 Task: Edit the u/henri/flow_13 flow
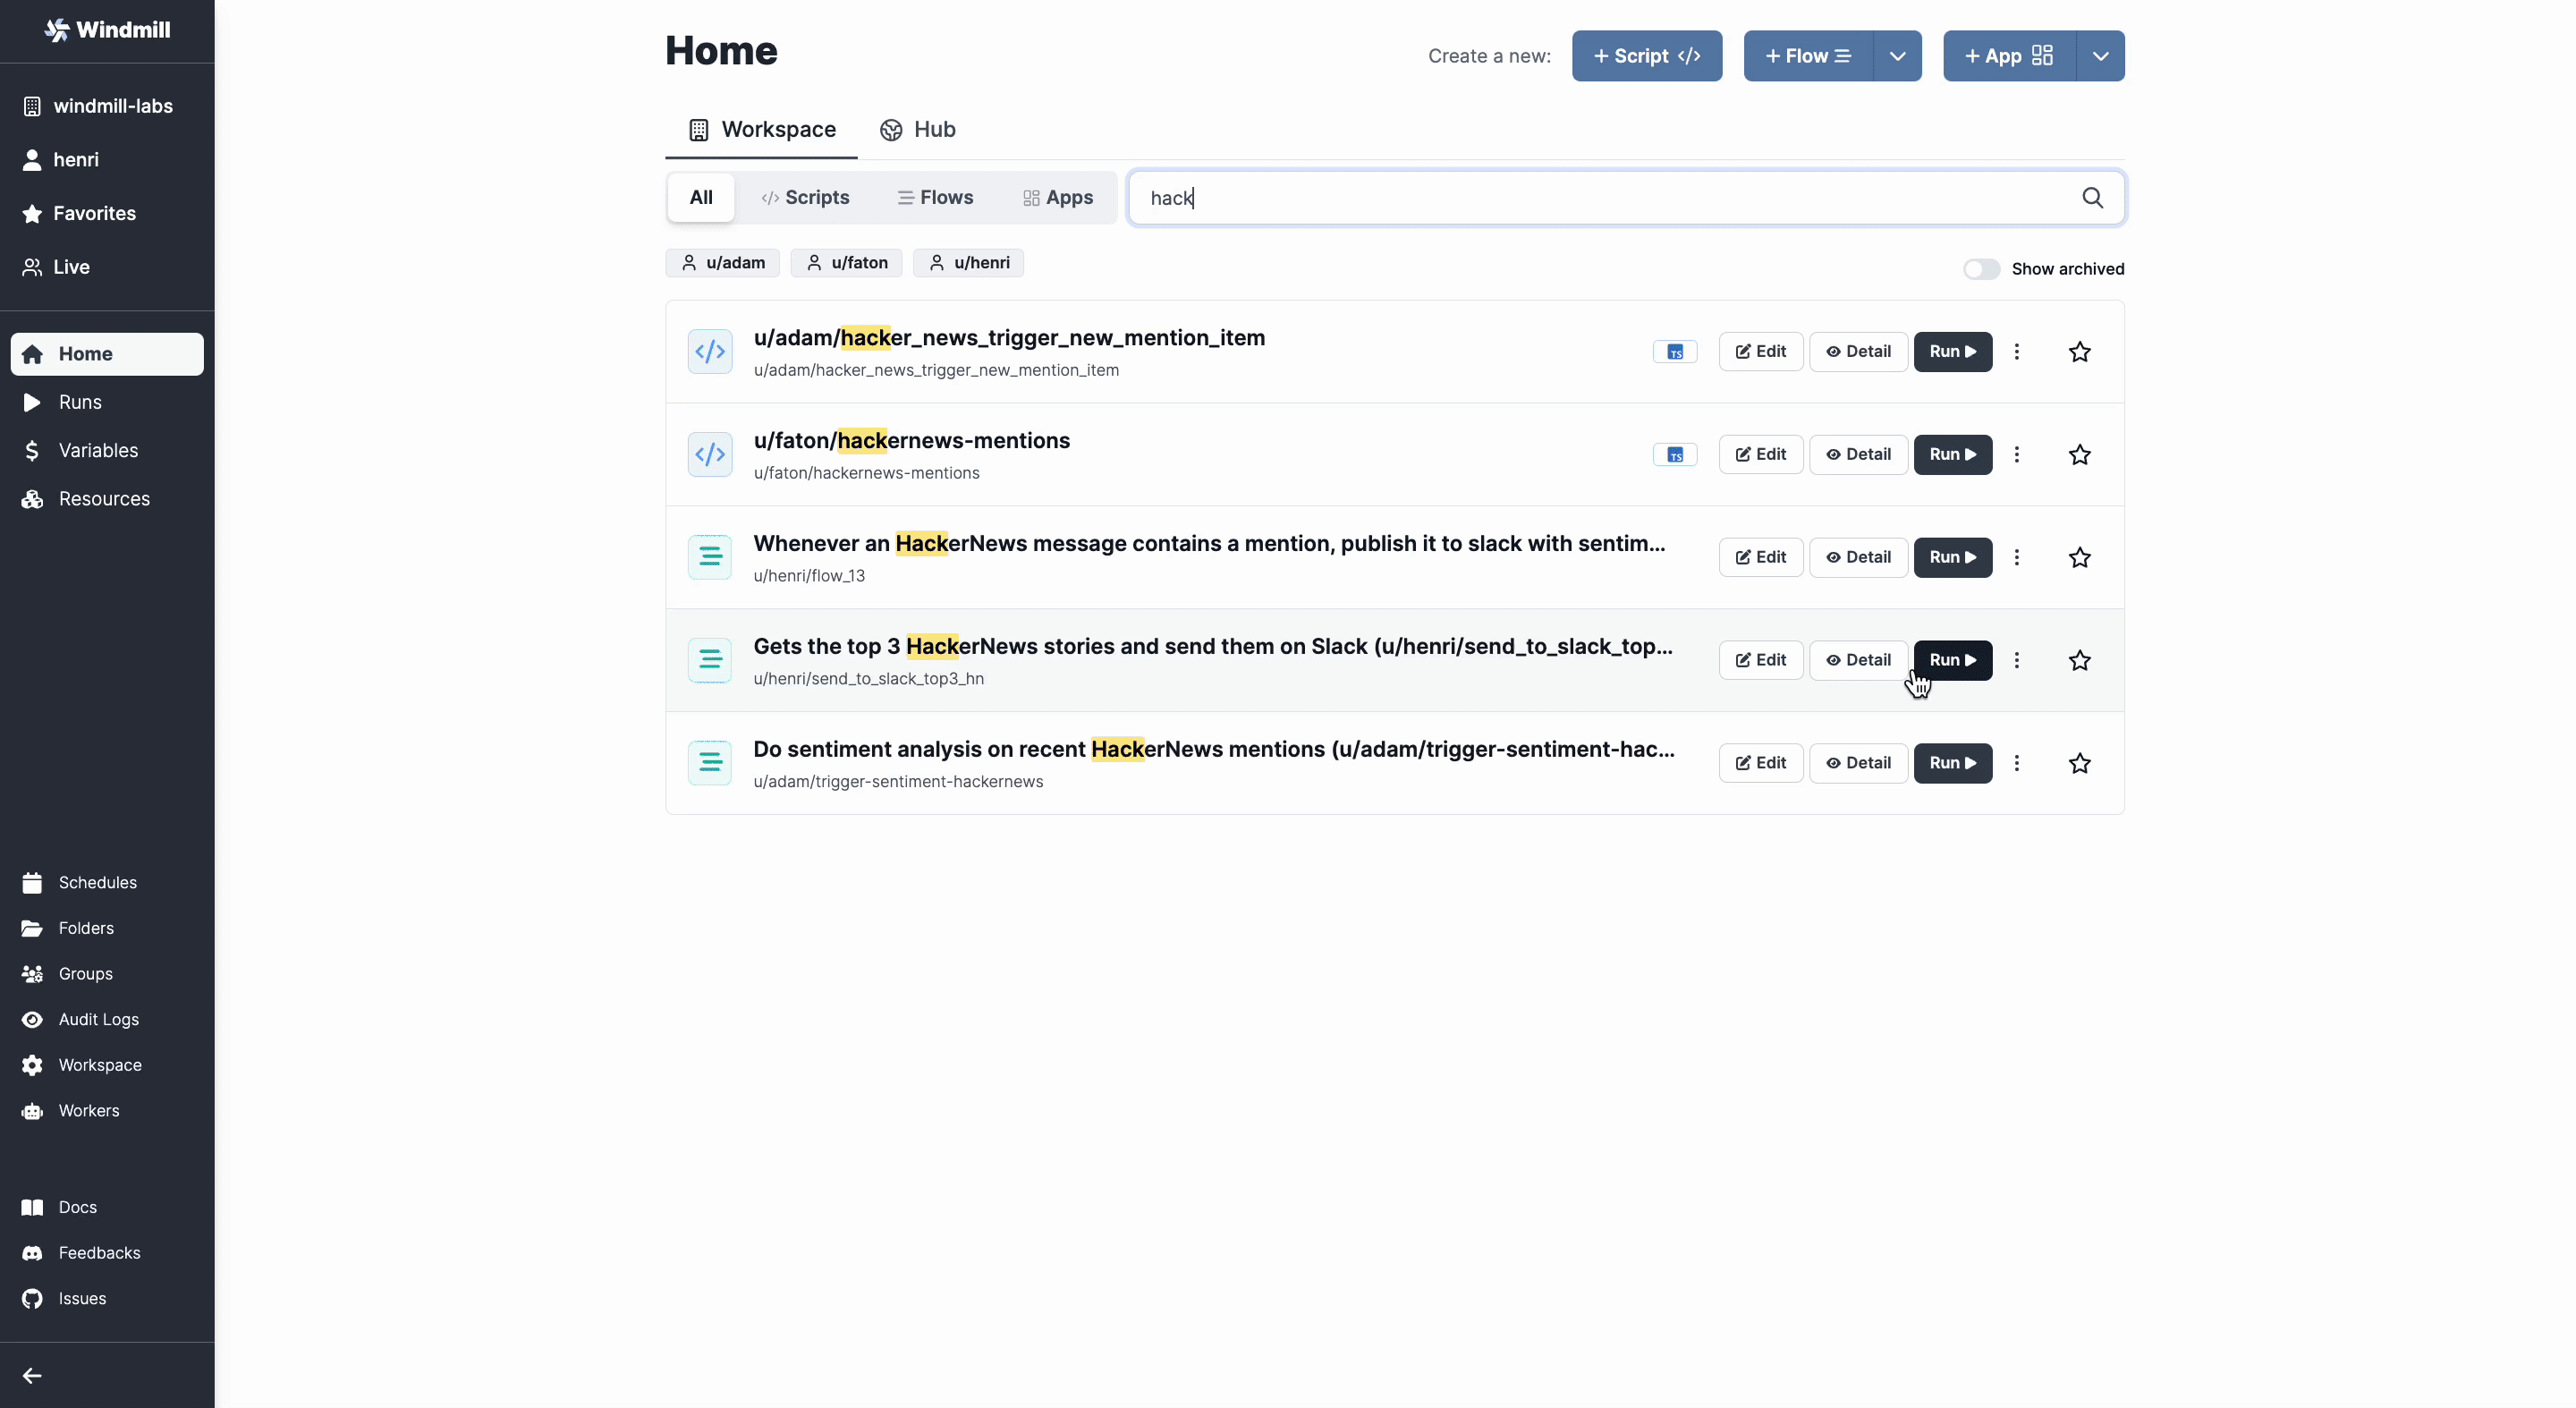[1759, 557]
